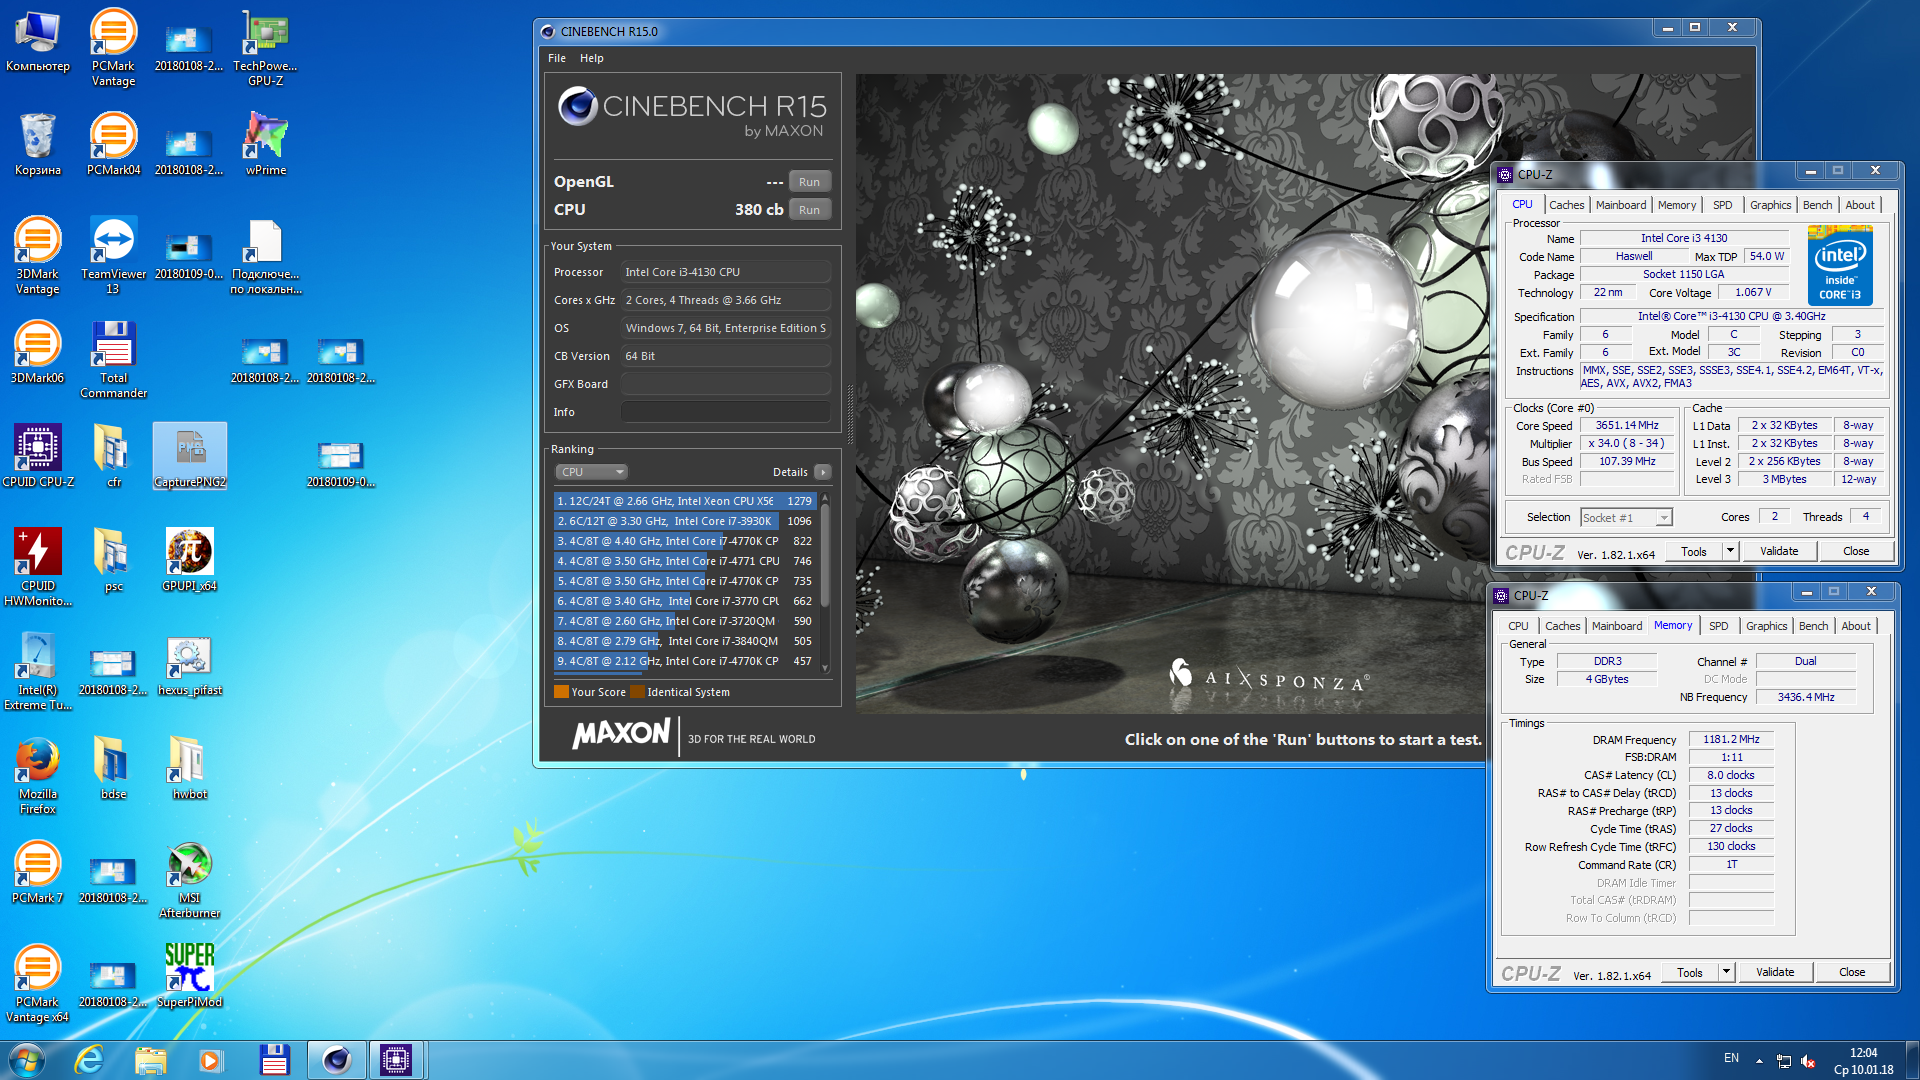Switch to Graphics tab in upper CPU-Z

[x=1770, y=205]
